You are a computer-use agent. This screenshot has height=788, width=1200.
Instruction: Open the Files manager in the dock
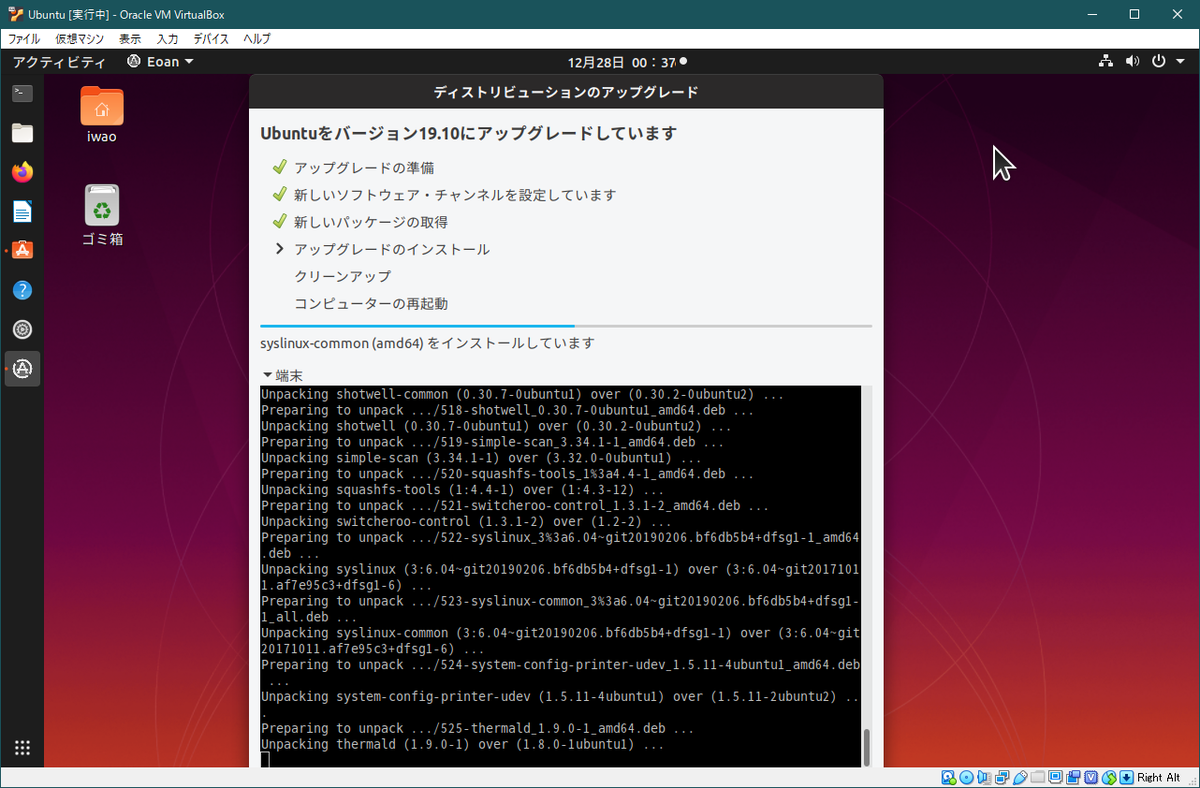tap(22, 133)
